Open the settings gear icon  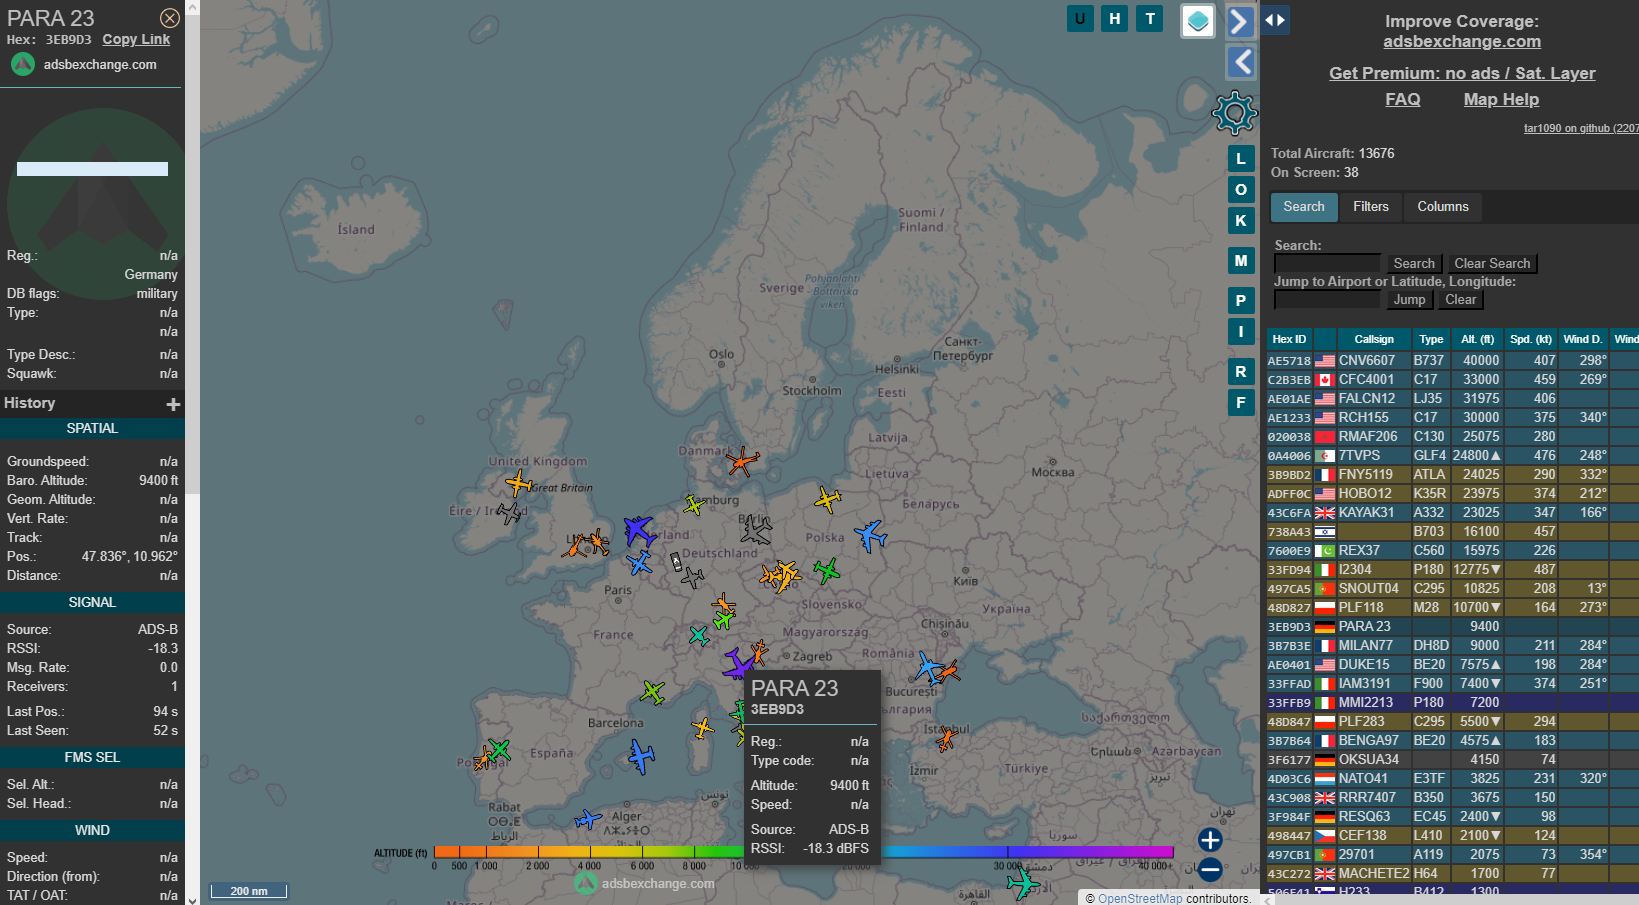pyautogui.click(x=1235, y=113)
